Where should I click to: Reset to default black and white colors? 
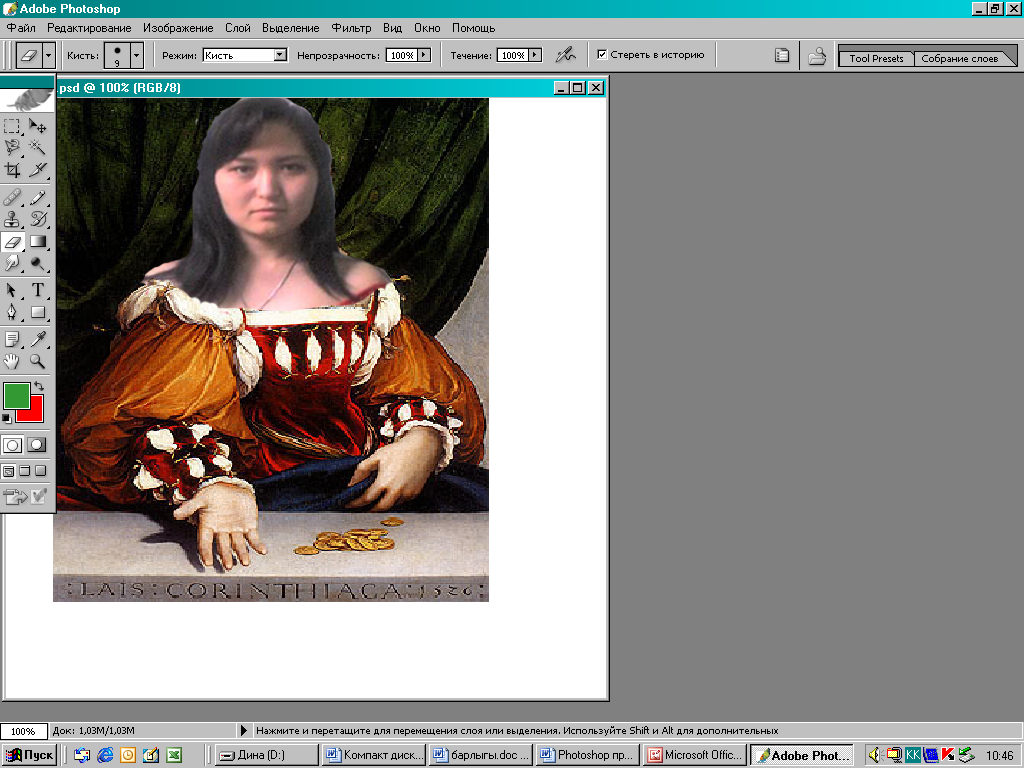[x=7, y=418]
